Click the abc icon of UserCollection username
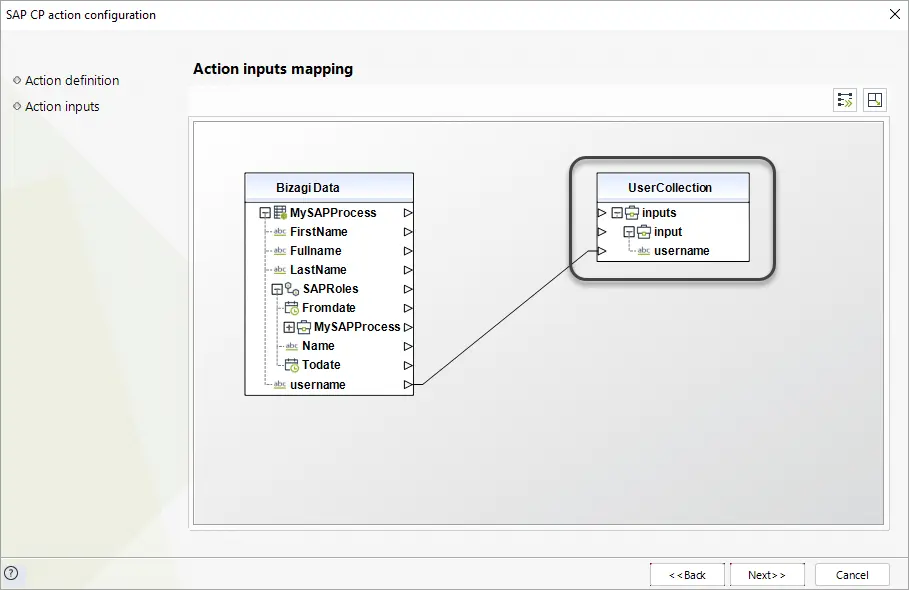 click(643, 251)
